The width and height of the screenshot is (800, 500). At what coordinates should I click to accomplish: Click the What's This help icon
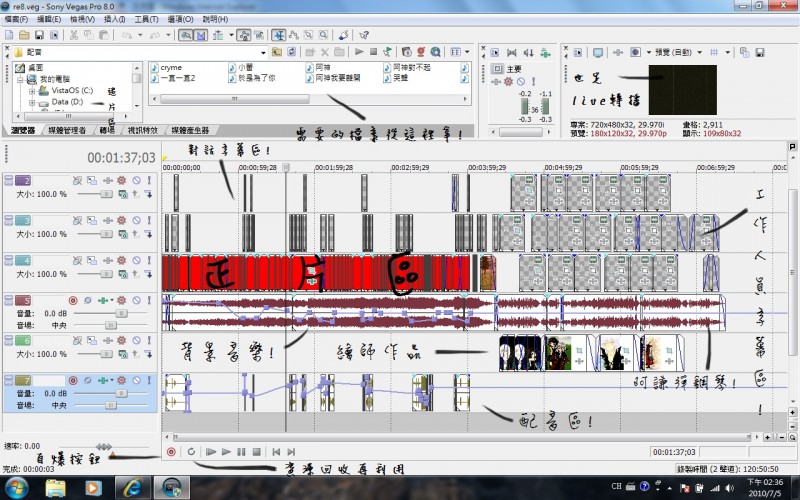pos(364,35)
